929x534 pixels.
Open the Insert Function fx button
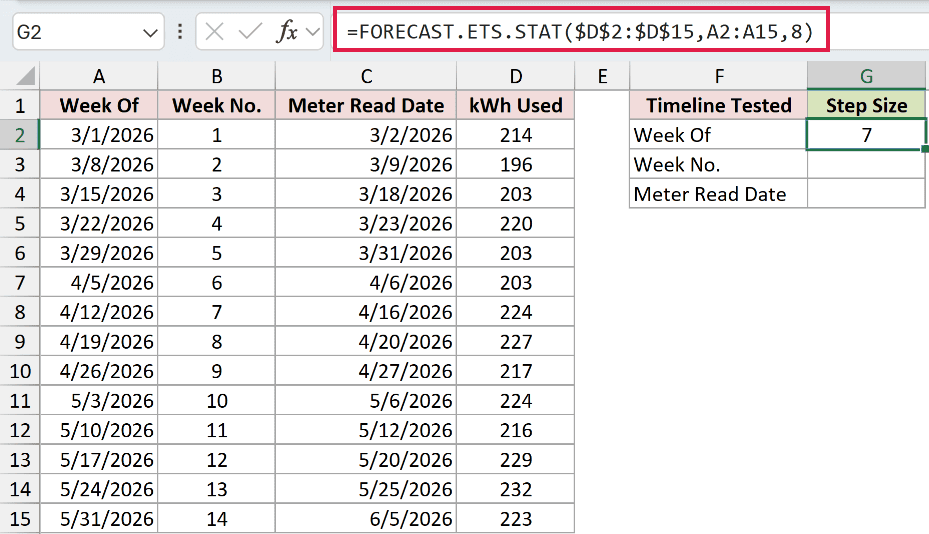point(287,31)
